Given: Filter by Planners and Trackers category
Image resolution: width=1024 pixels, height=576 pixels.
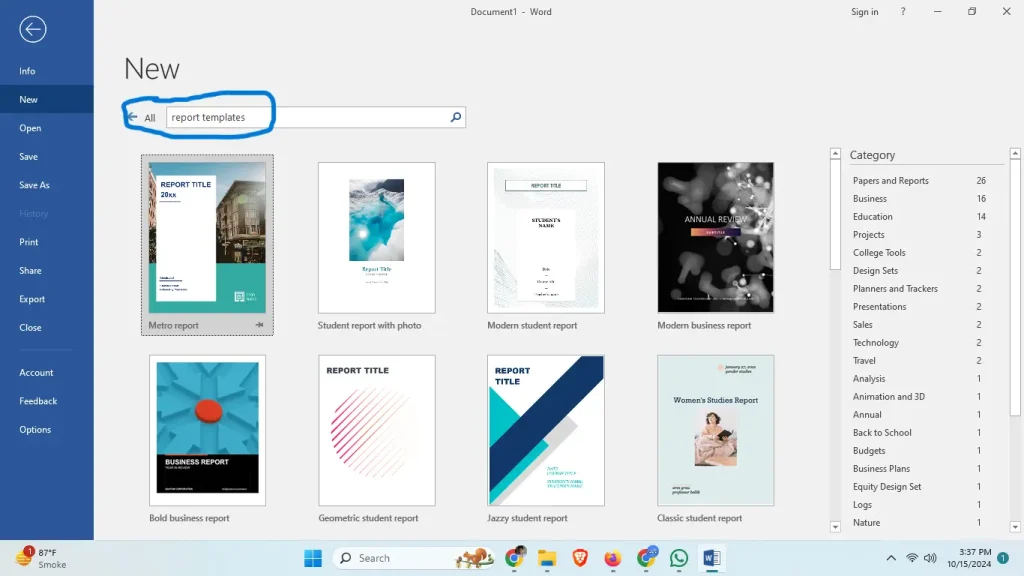Looking at the screenshot, I should click(919, 288).
